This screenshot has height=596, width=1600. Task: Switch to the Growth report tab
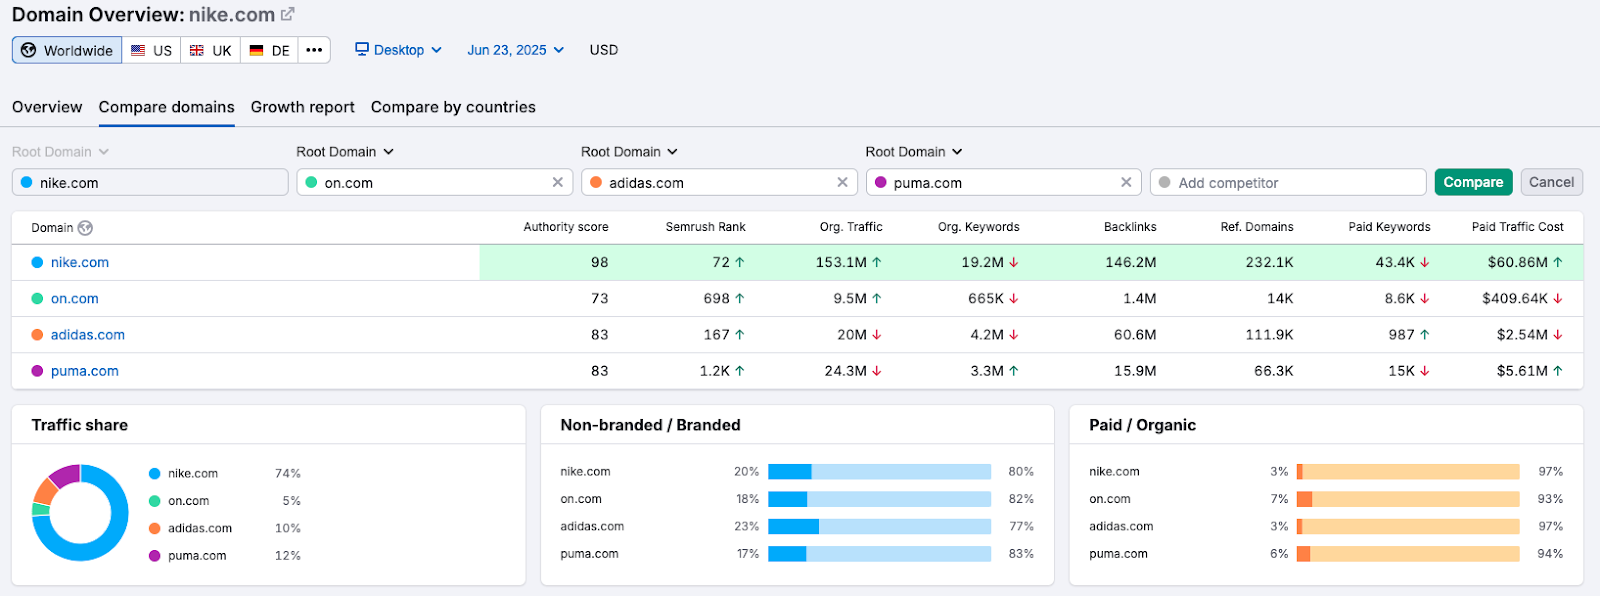point(302,107)
